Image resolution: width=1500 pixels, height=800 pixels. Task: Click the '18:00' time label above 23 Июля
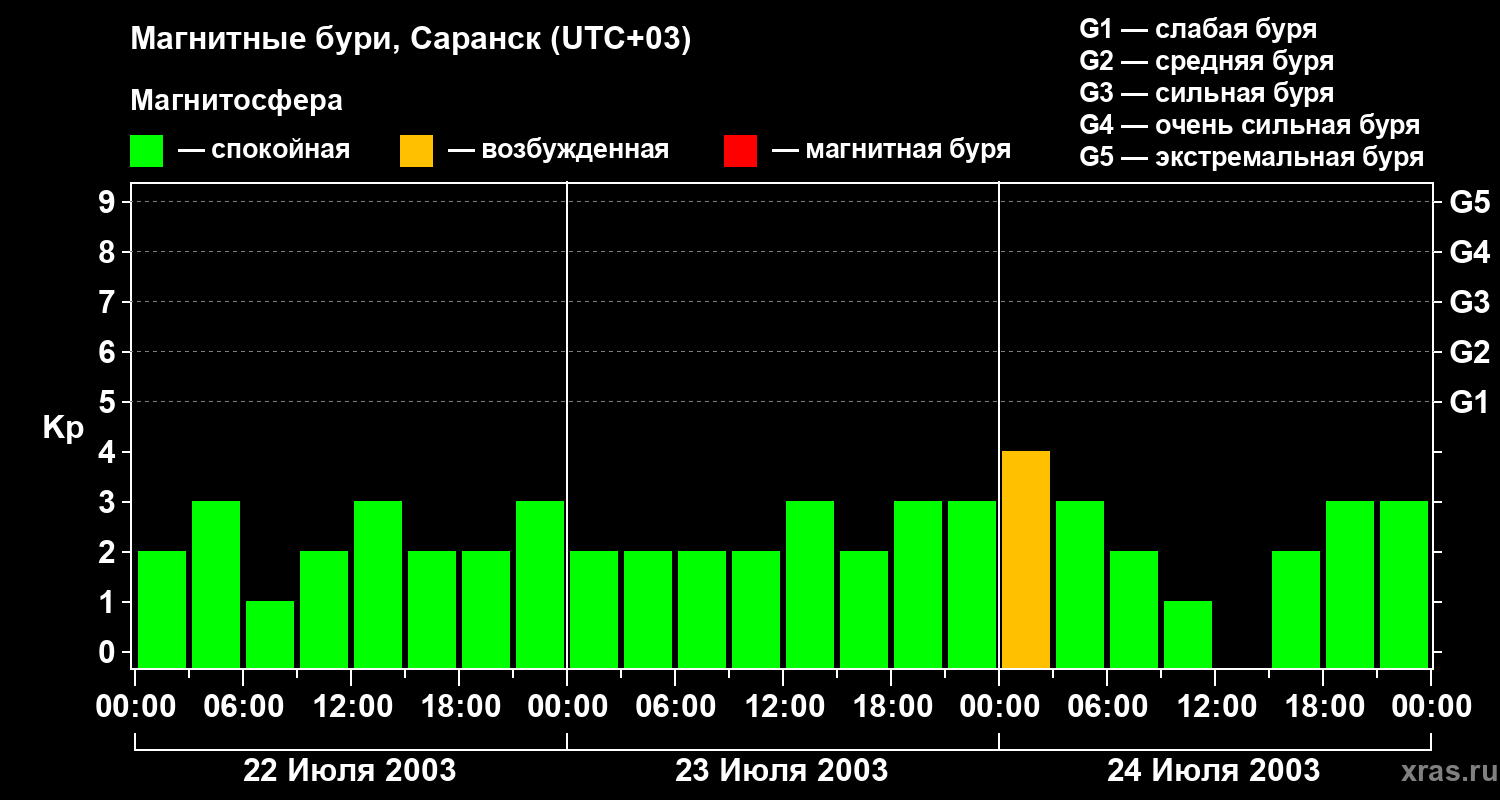(891, 707)
